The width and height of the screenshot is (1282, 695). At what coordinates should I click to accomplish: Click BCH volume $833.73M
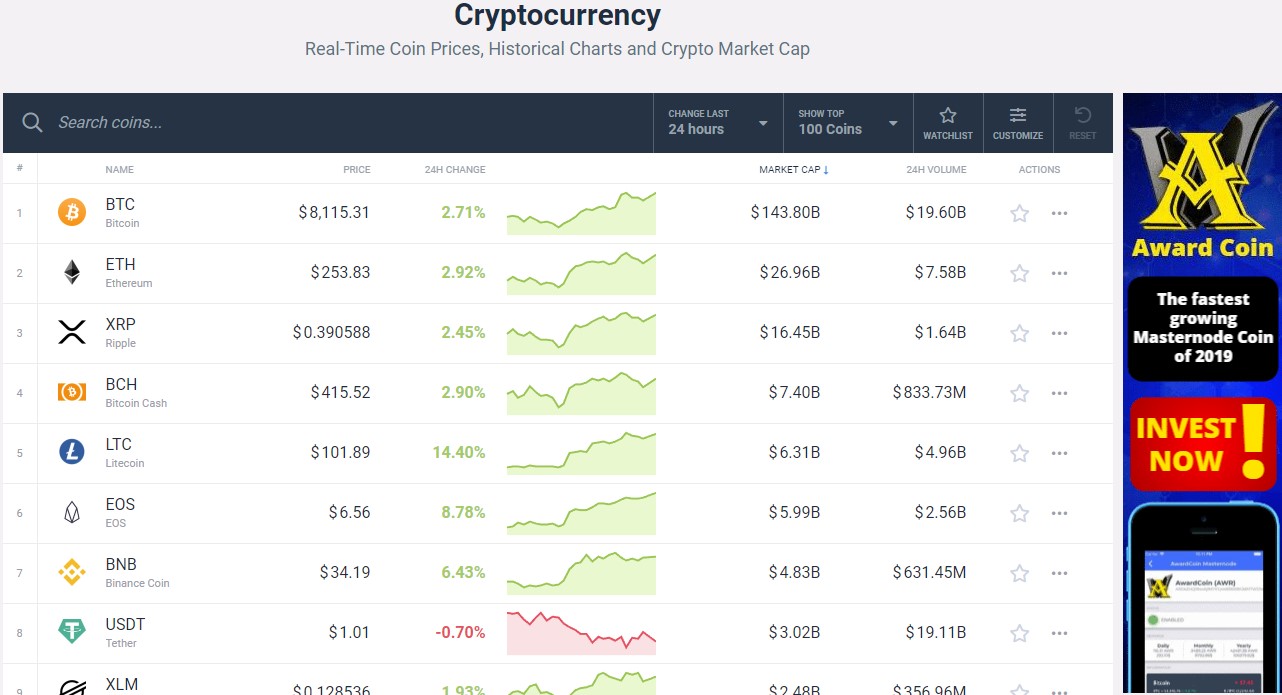[930, 392]
